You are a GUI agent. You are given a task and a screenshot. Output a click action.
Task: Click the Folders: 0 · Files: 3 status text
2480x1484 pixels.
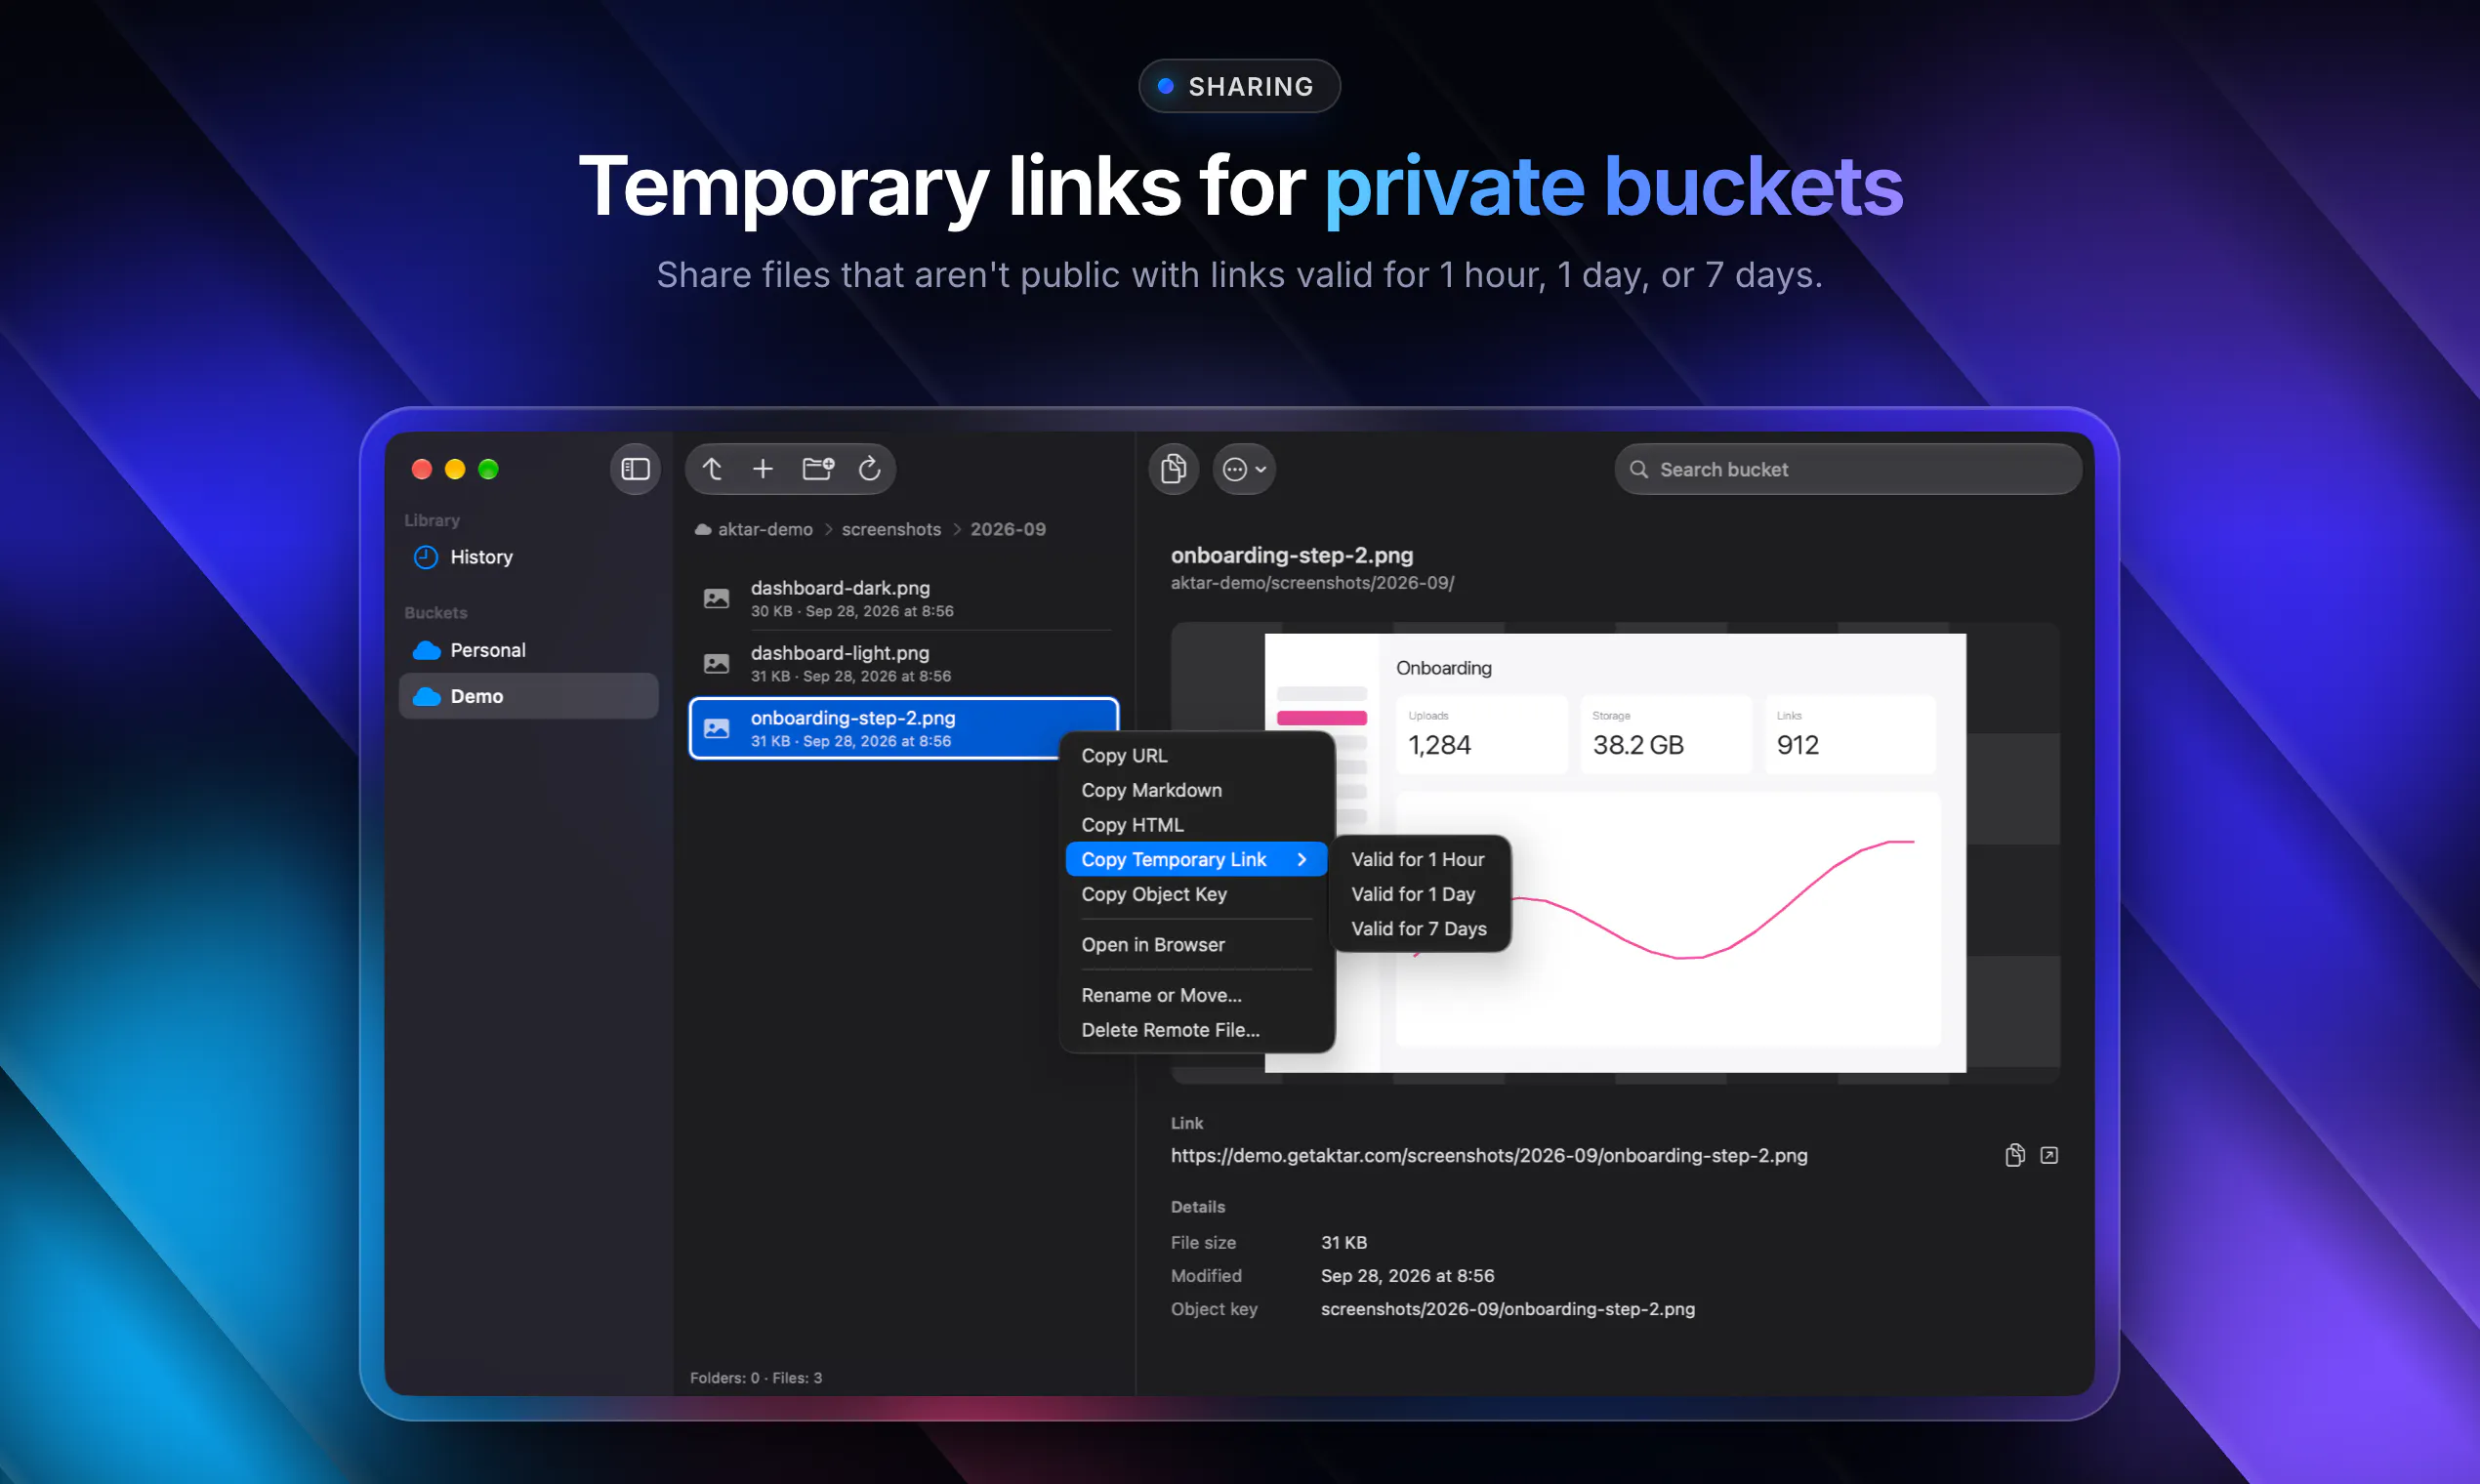click(x=756, y=1378)
